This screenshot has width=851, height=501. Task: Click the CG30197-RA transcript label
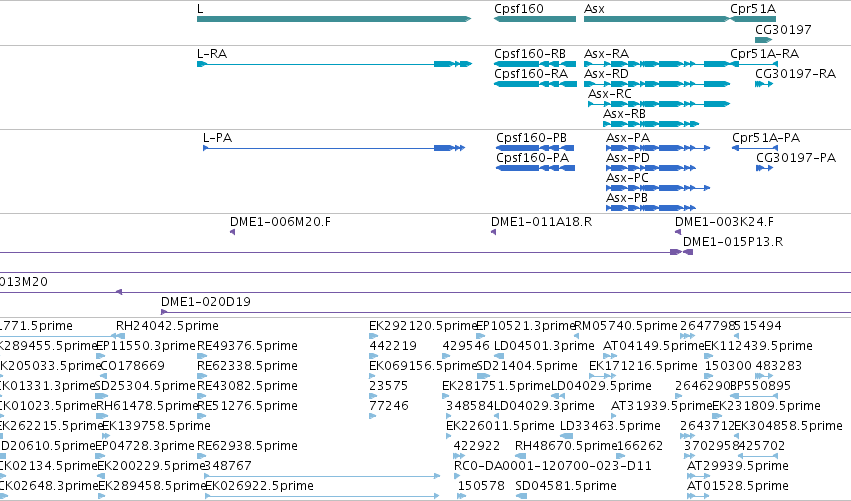[795, 74]
